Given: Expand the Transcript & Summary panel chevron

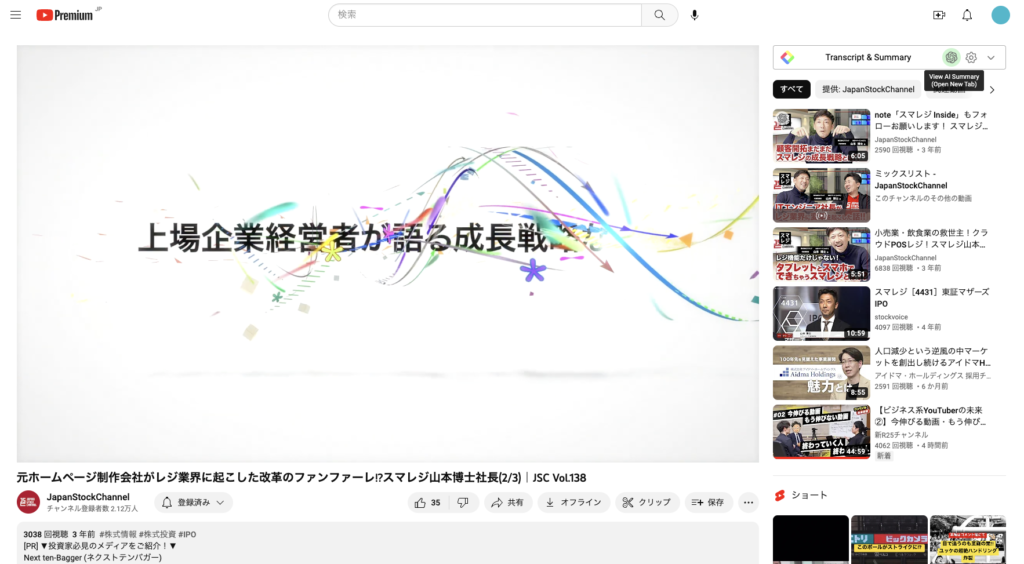Looking at the screenshot, I should (x=991, y=58).
